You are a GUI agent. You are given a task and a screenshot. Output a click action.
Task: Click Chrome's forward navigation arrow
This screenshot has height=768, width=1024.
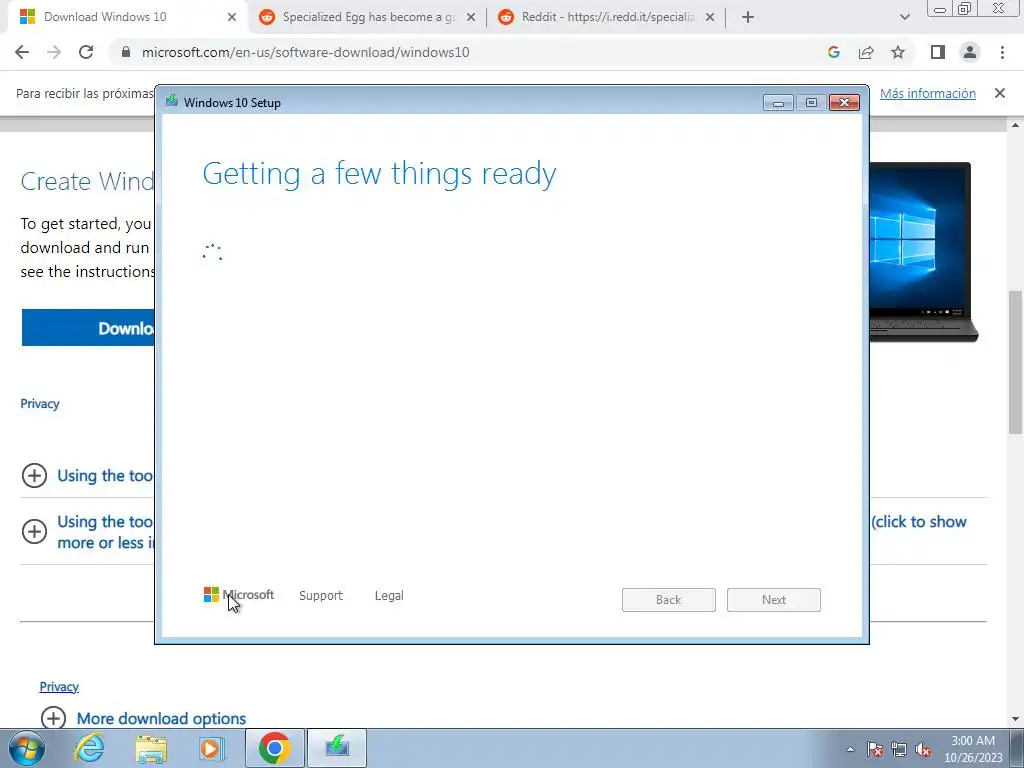pos(54,52)
